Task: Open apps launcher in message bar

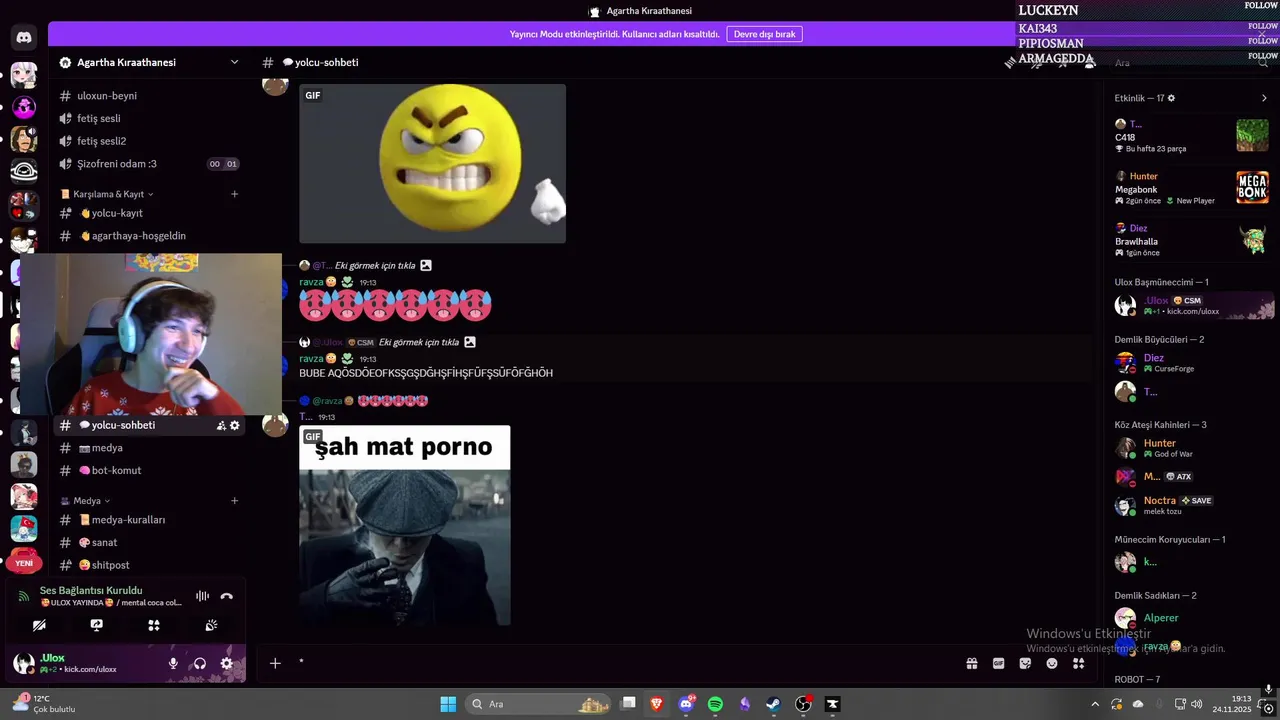Action: 1079,663
